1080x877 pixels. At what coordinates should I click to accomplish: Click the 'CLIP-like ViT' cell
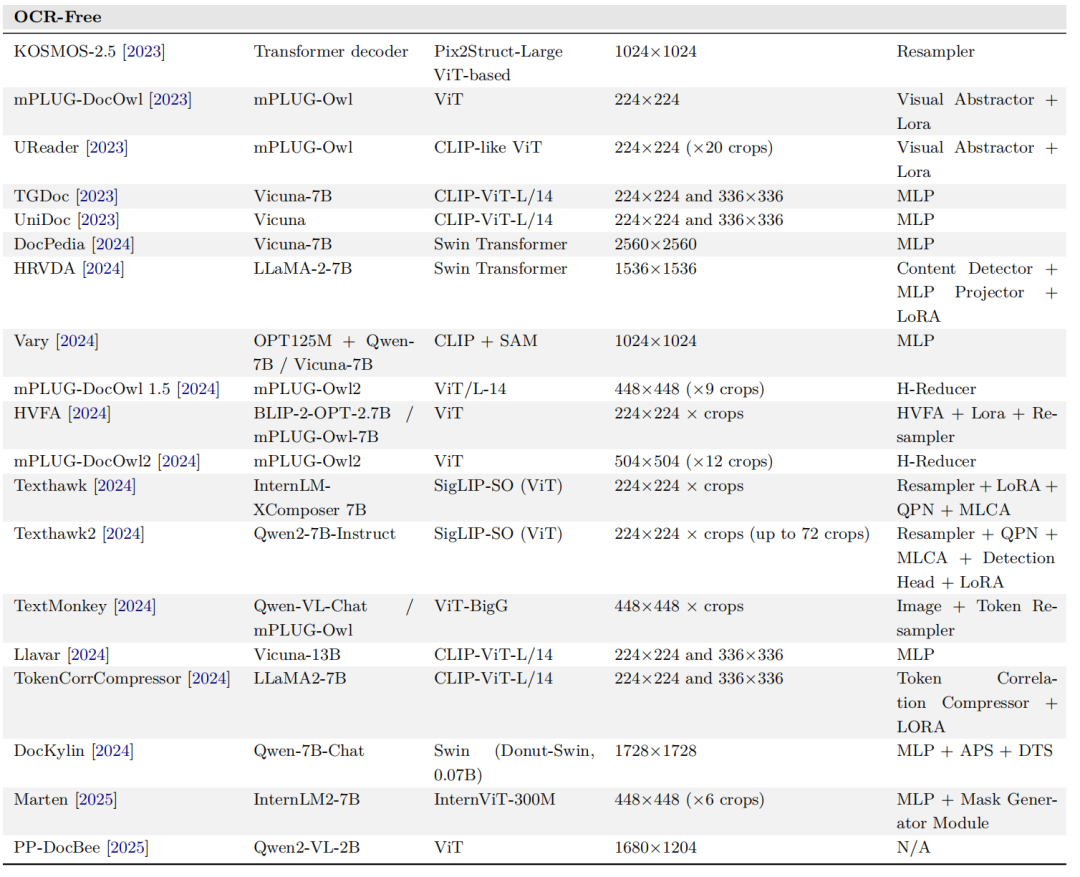tap(488, 148)
